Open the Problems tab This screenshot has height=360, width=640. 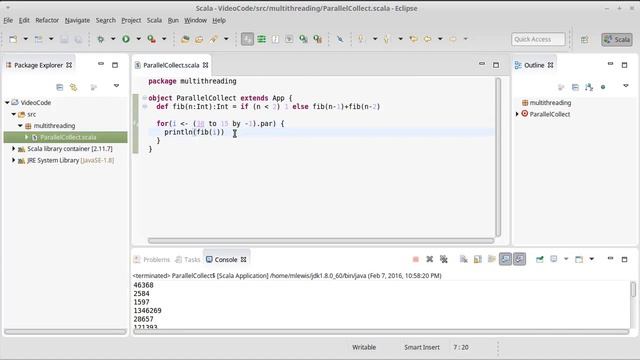tap(152, 260)
